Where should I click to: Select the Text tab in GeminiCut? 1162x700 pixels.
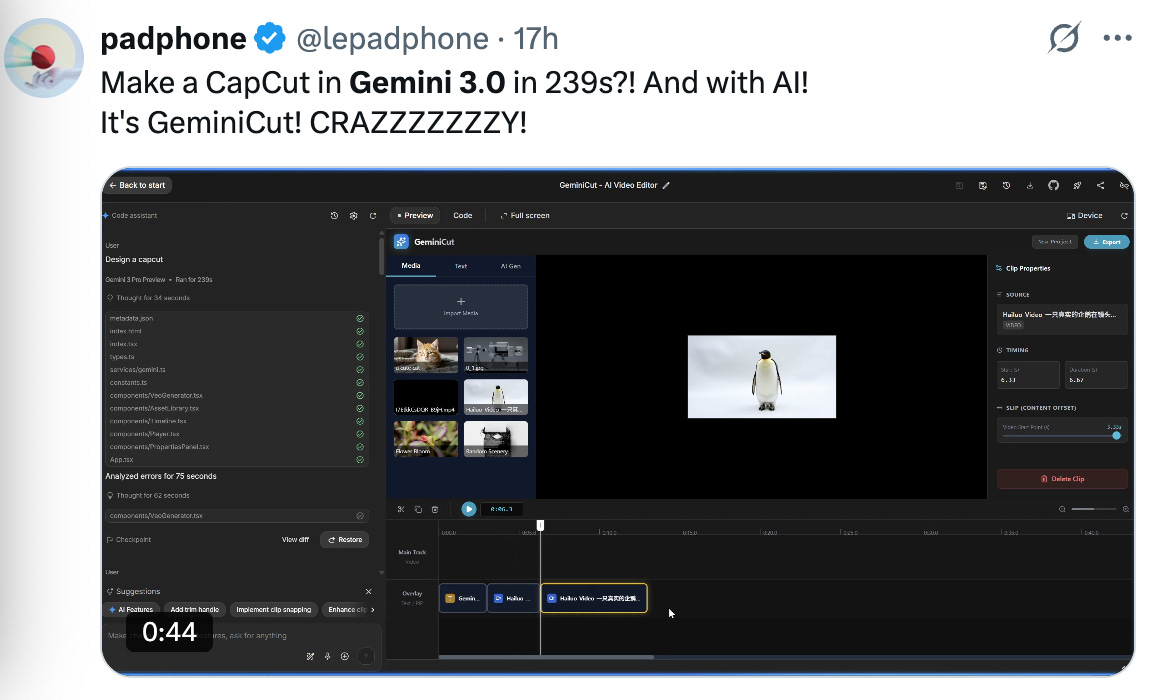point(461,266)
